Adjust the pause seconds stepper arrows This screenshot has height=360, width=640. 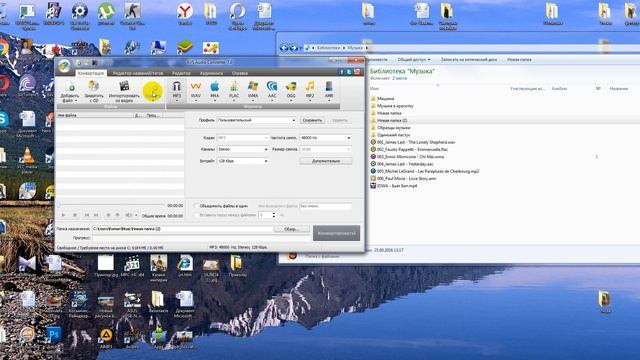(274, 215)
